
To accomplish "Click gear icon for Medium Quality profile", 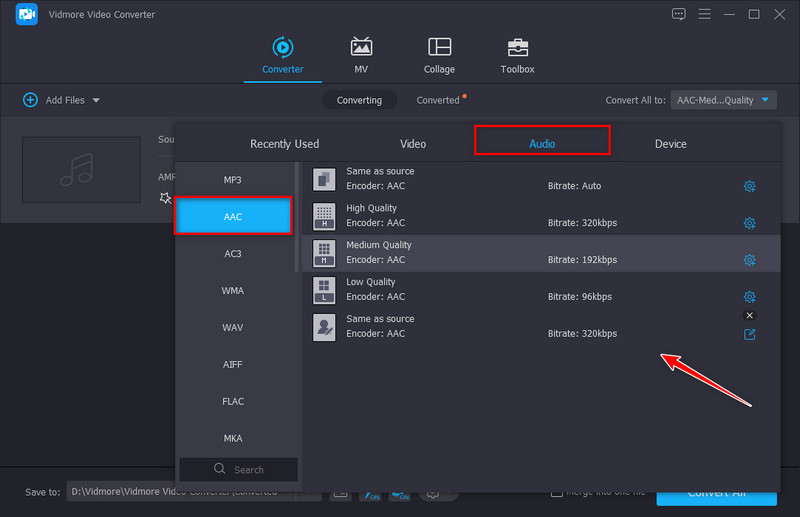I will [x=749, y=260].
